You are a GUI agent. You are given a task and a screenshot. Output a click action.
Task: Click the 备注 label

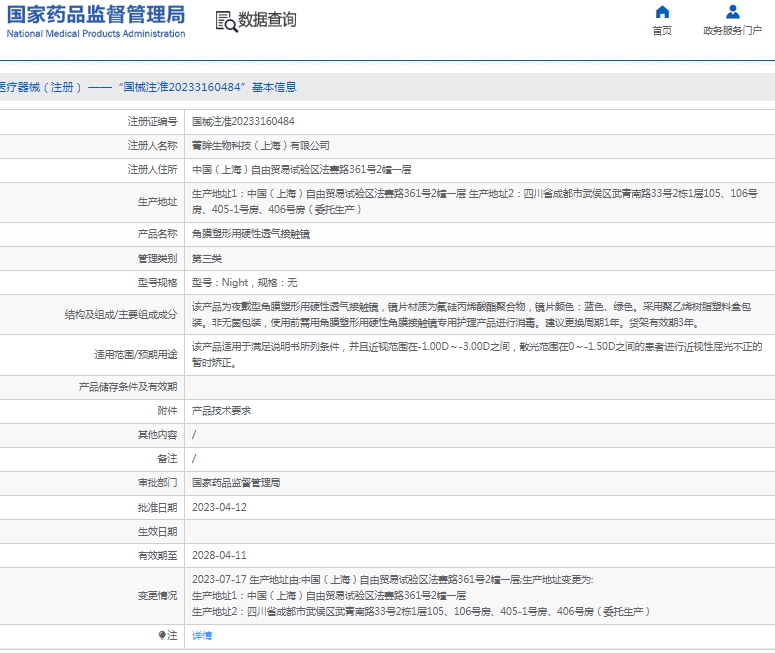coord(167,459)
